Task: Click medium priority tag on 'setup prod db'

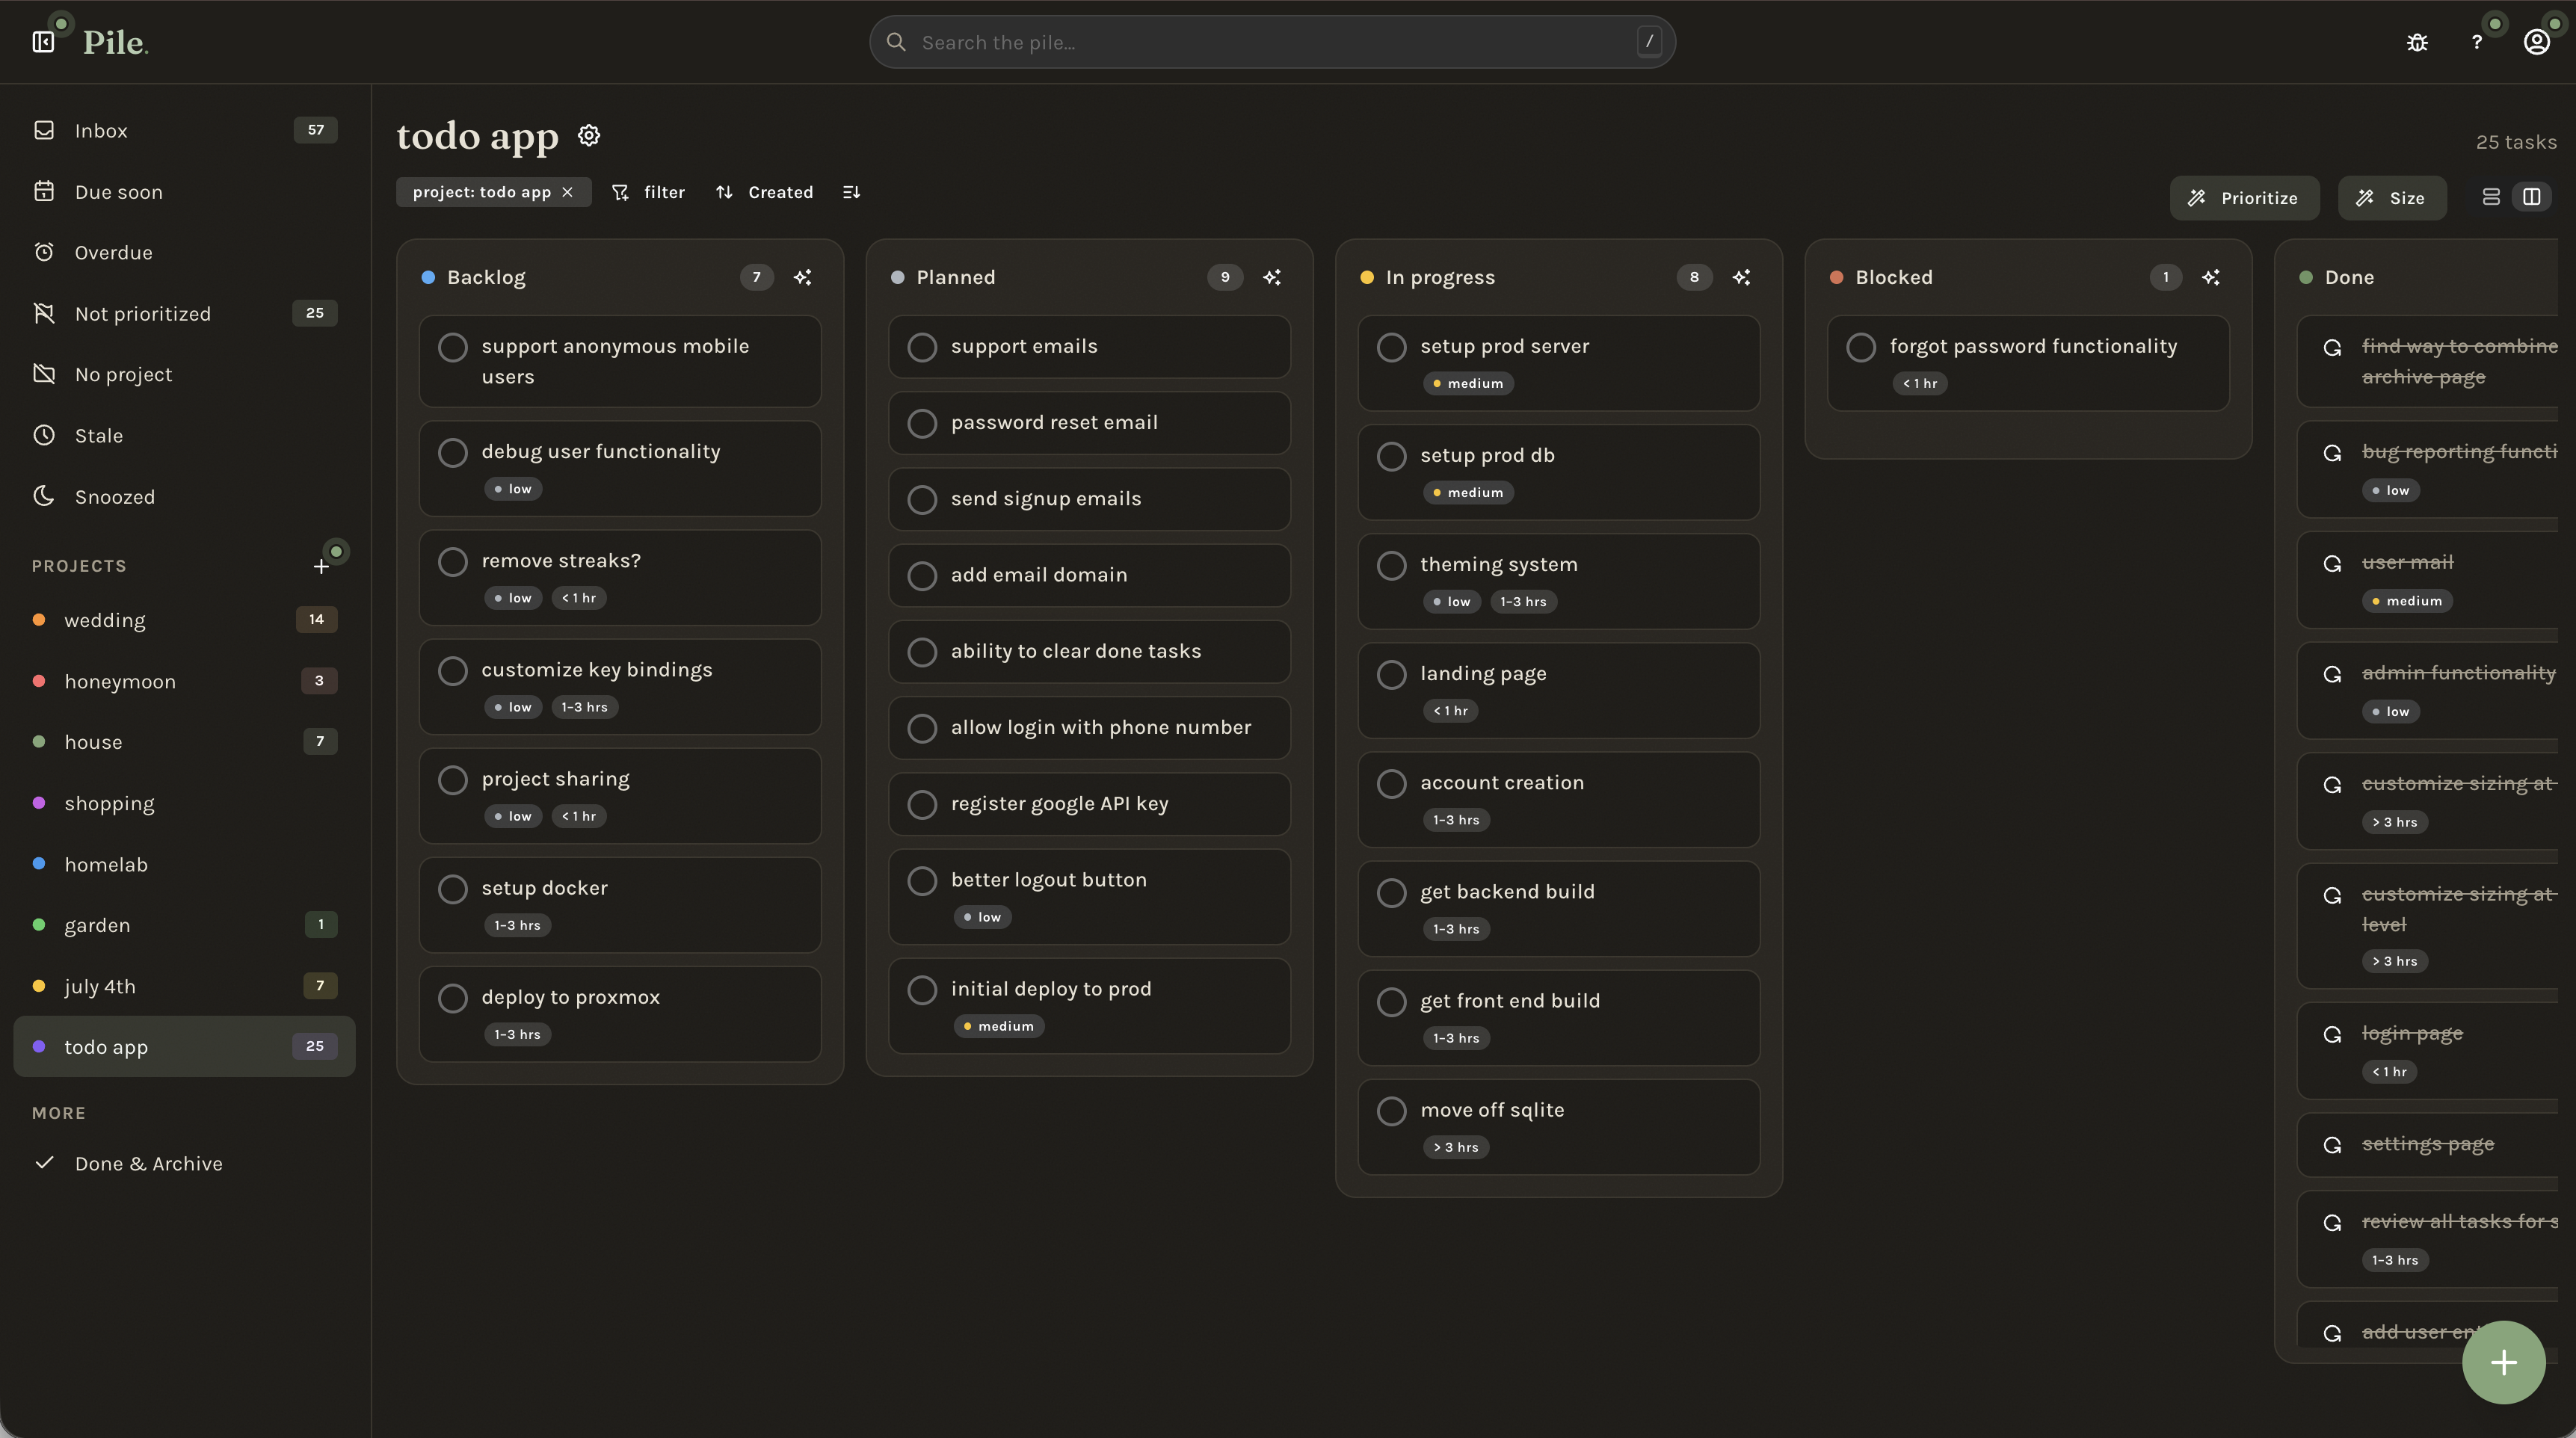Action: click(1468, 493)
